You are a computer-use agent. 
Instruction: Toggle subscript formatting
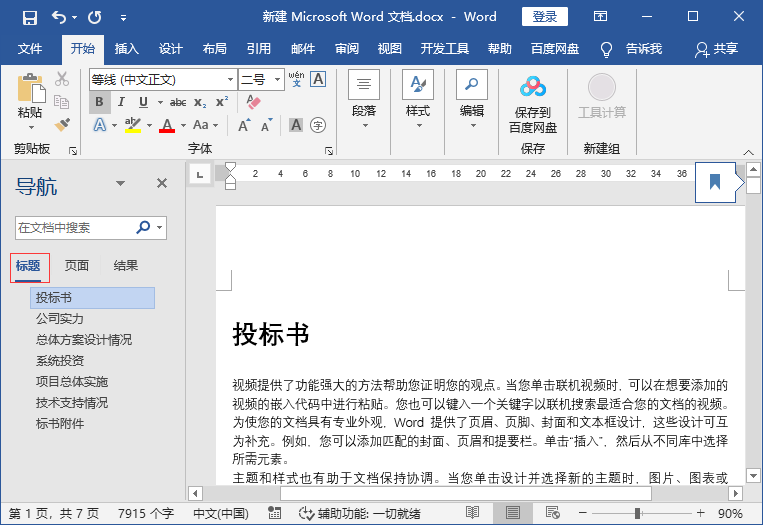[x=200, y=102]
